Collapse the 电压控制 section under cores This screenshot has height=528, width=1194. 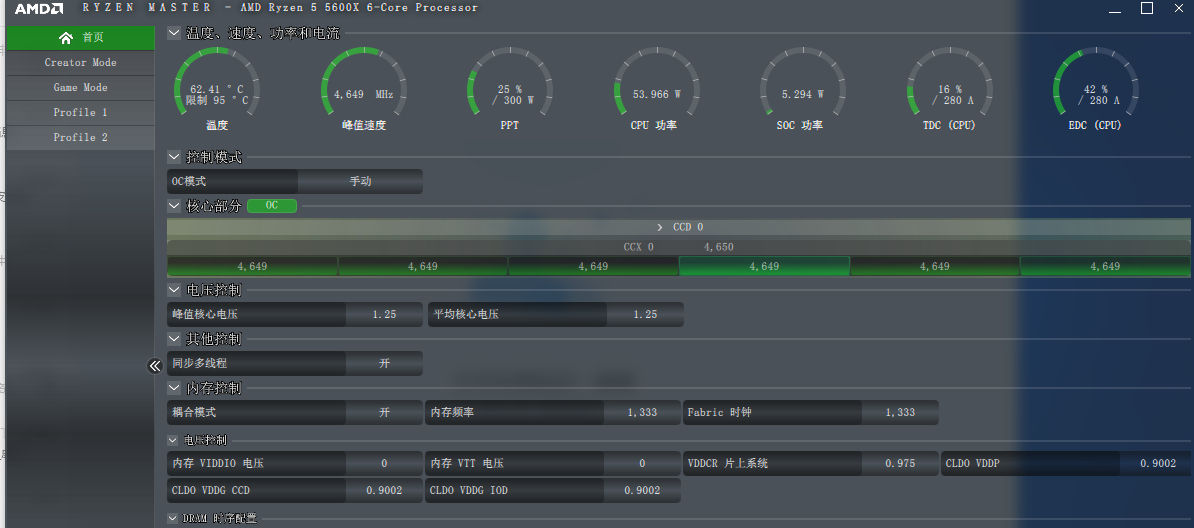tap(174, 290)
